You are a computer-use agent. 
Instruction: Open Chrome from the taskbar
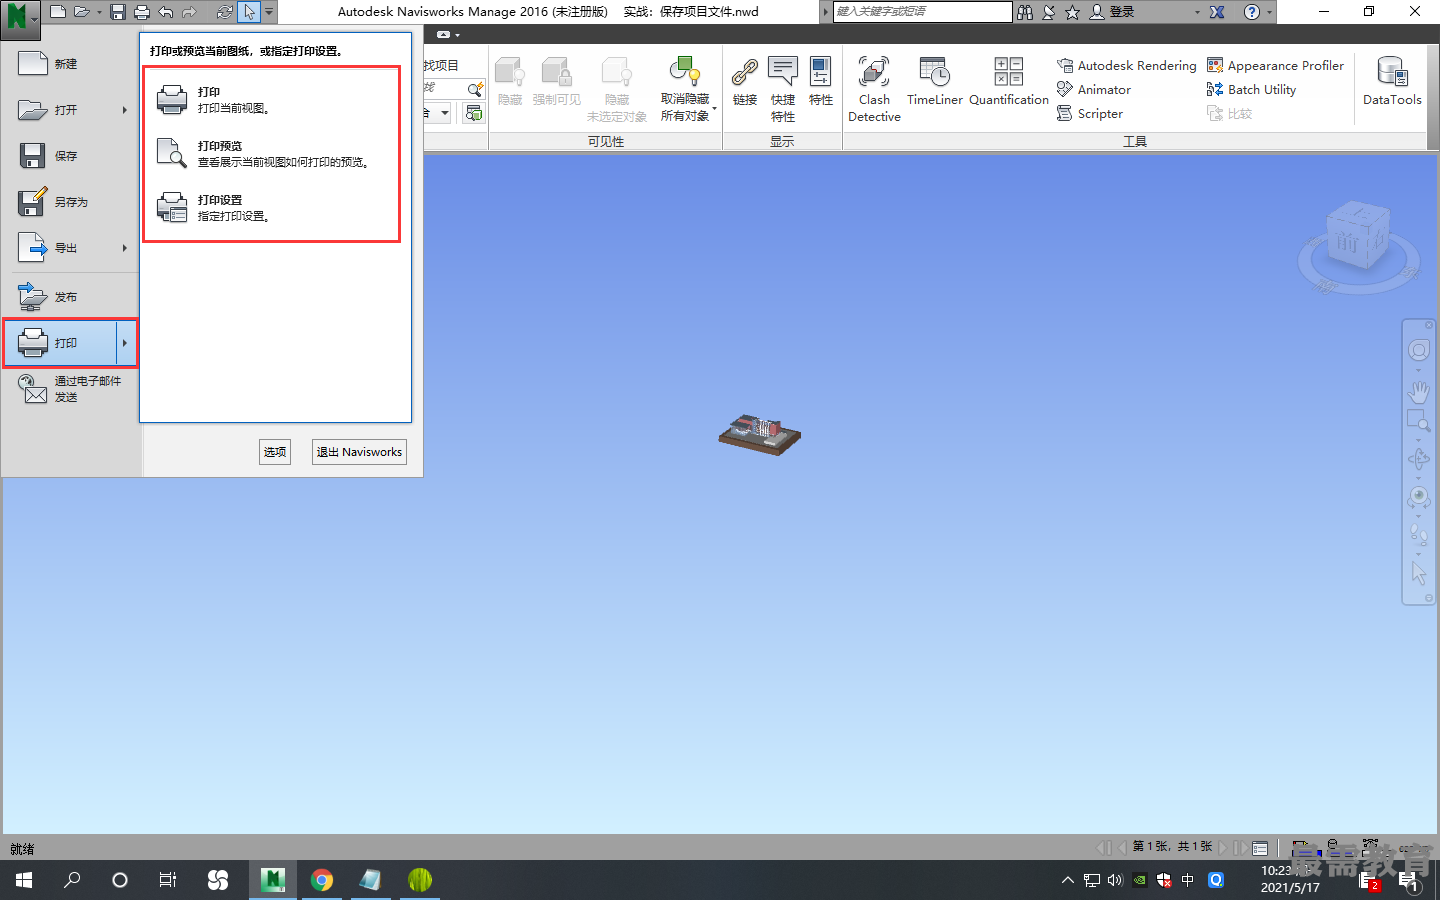pos(322,880)
